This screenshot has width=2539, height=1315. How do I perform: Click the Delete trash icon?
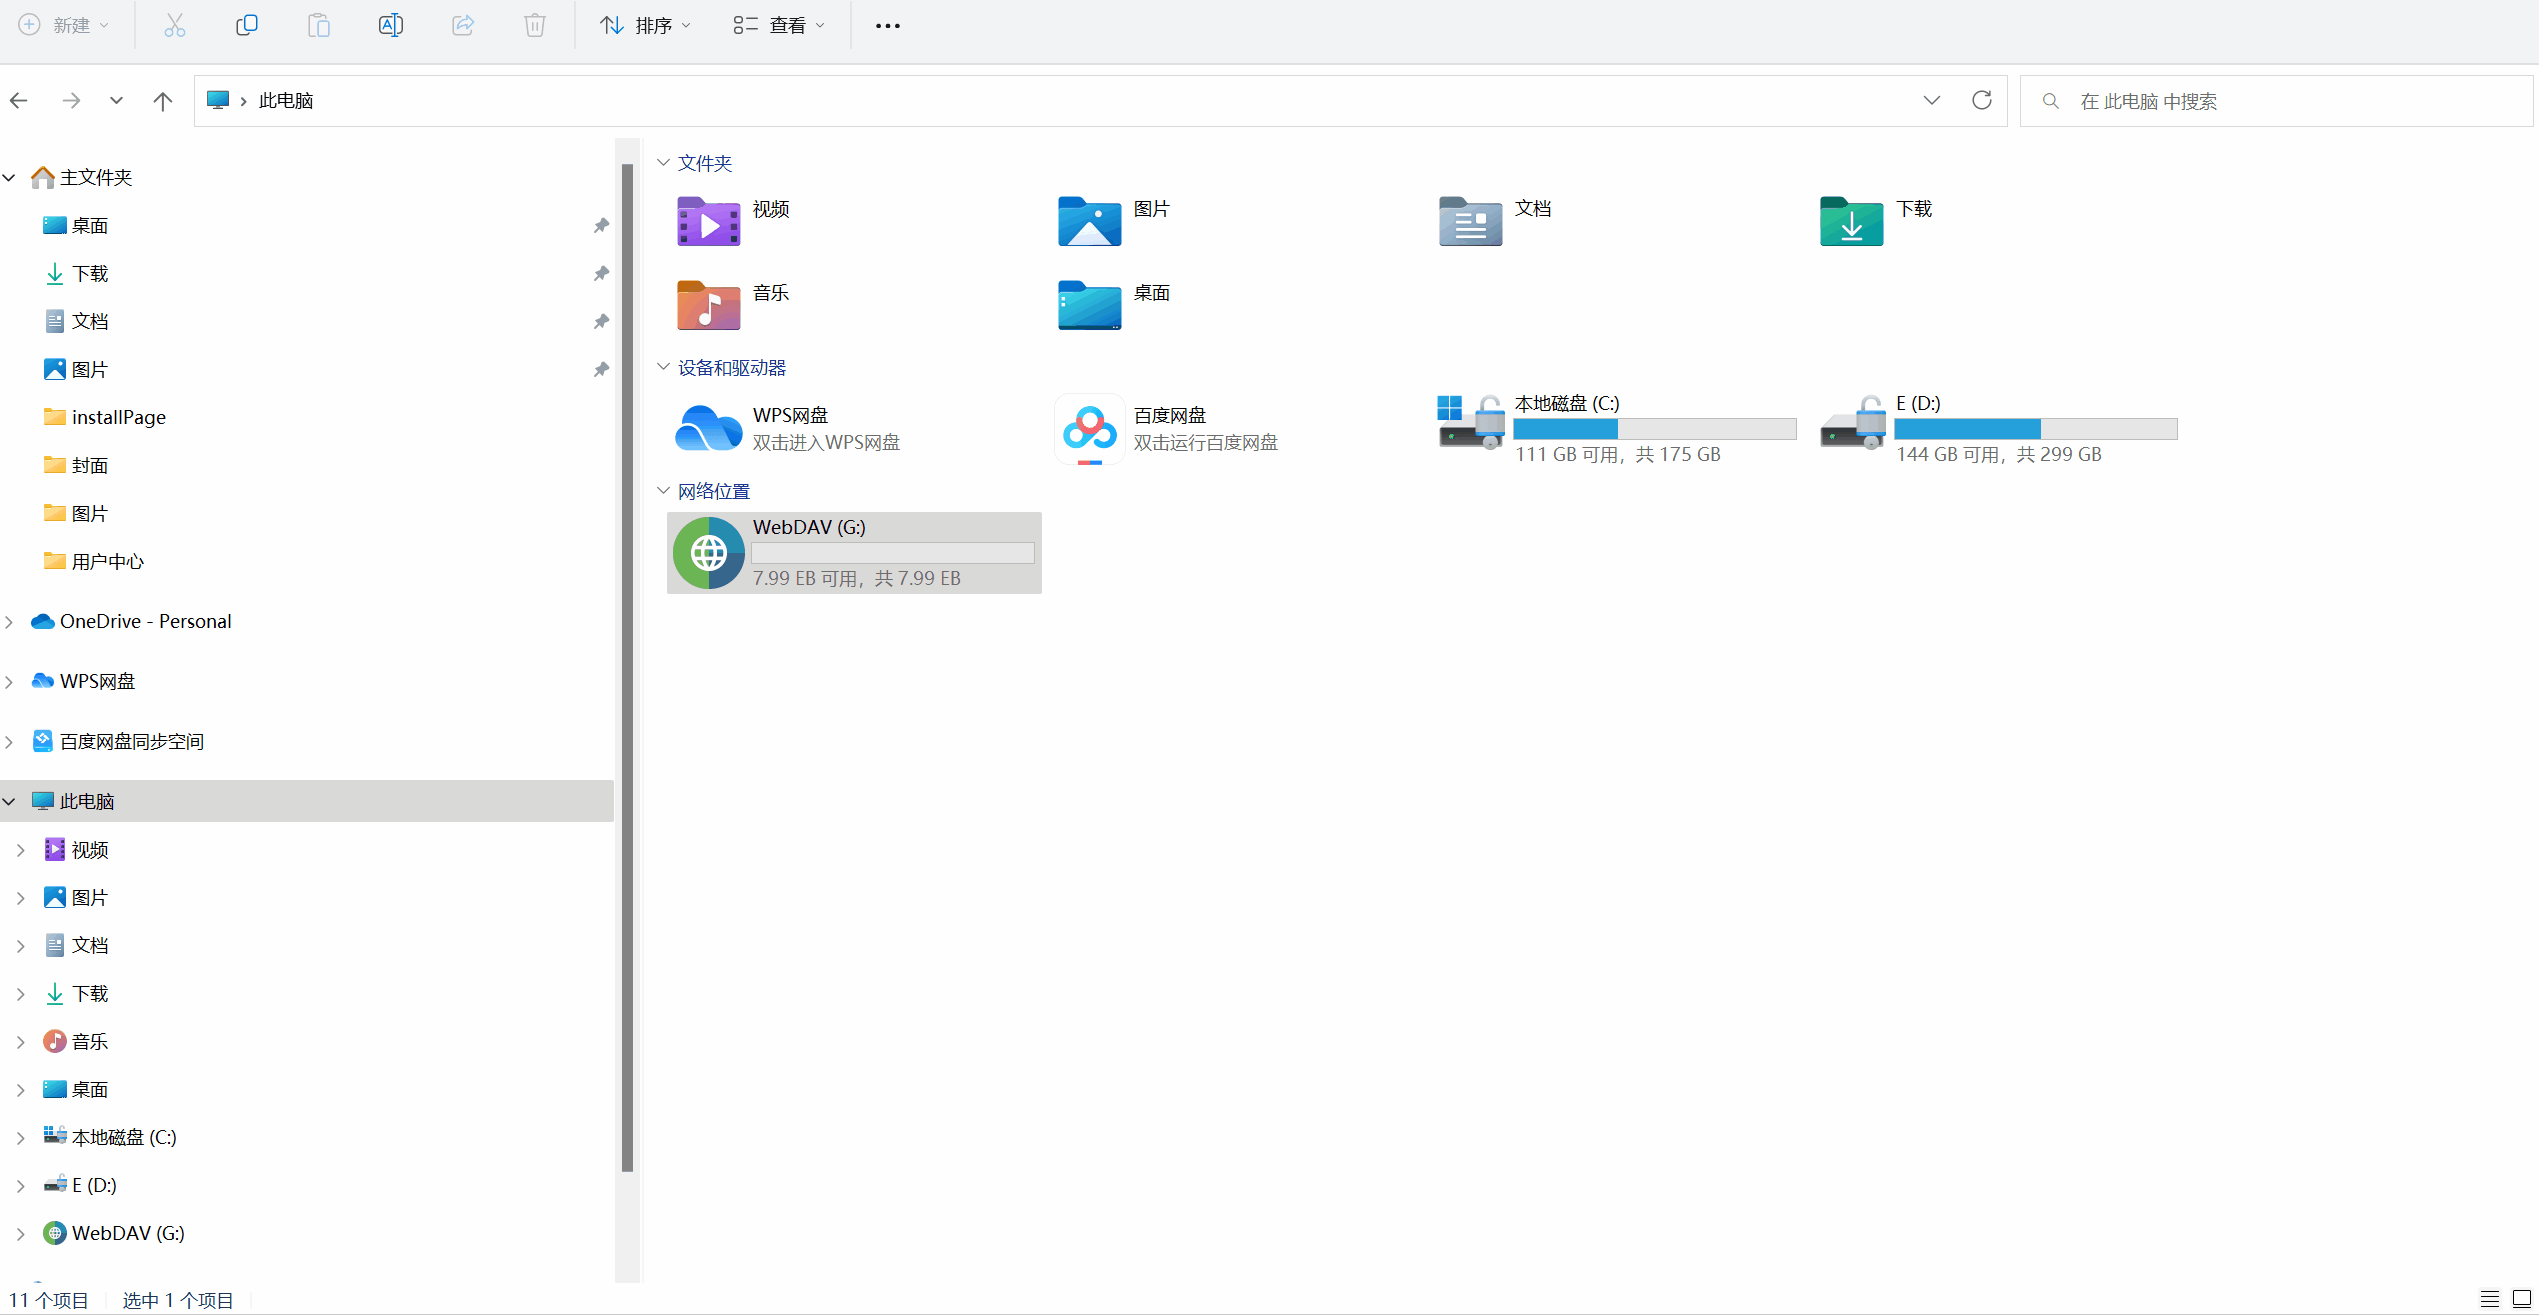[535, 25]
